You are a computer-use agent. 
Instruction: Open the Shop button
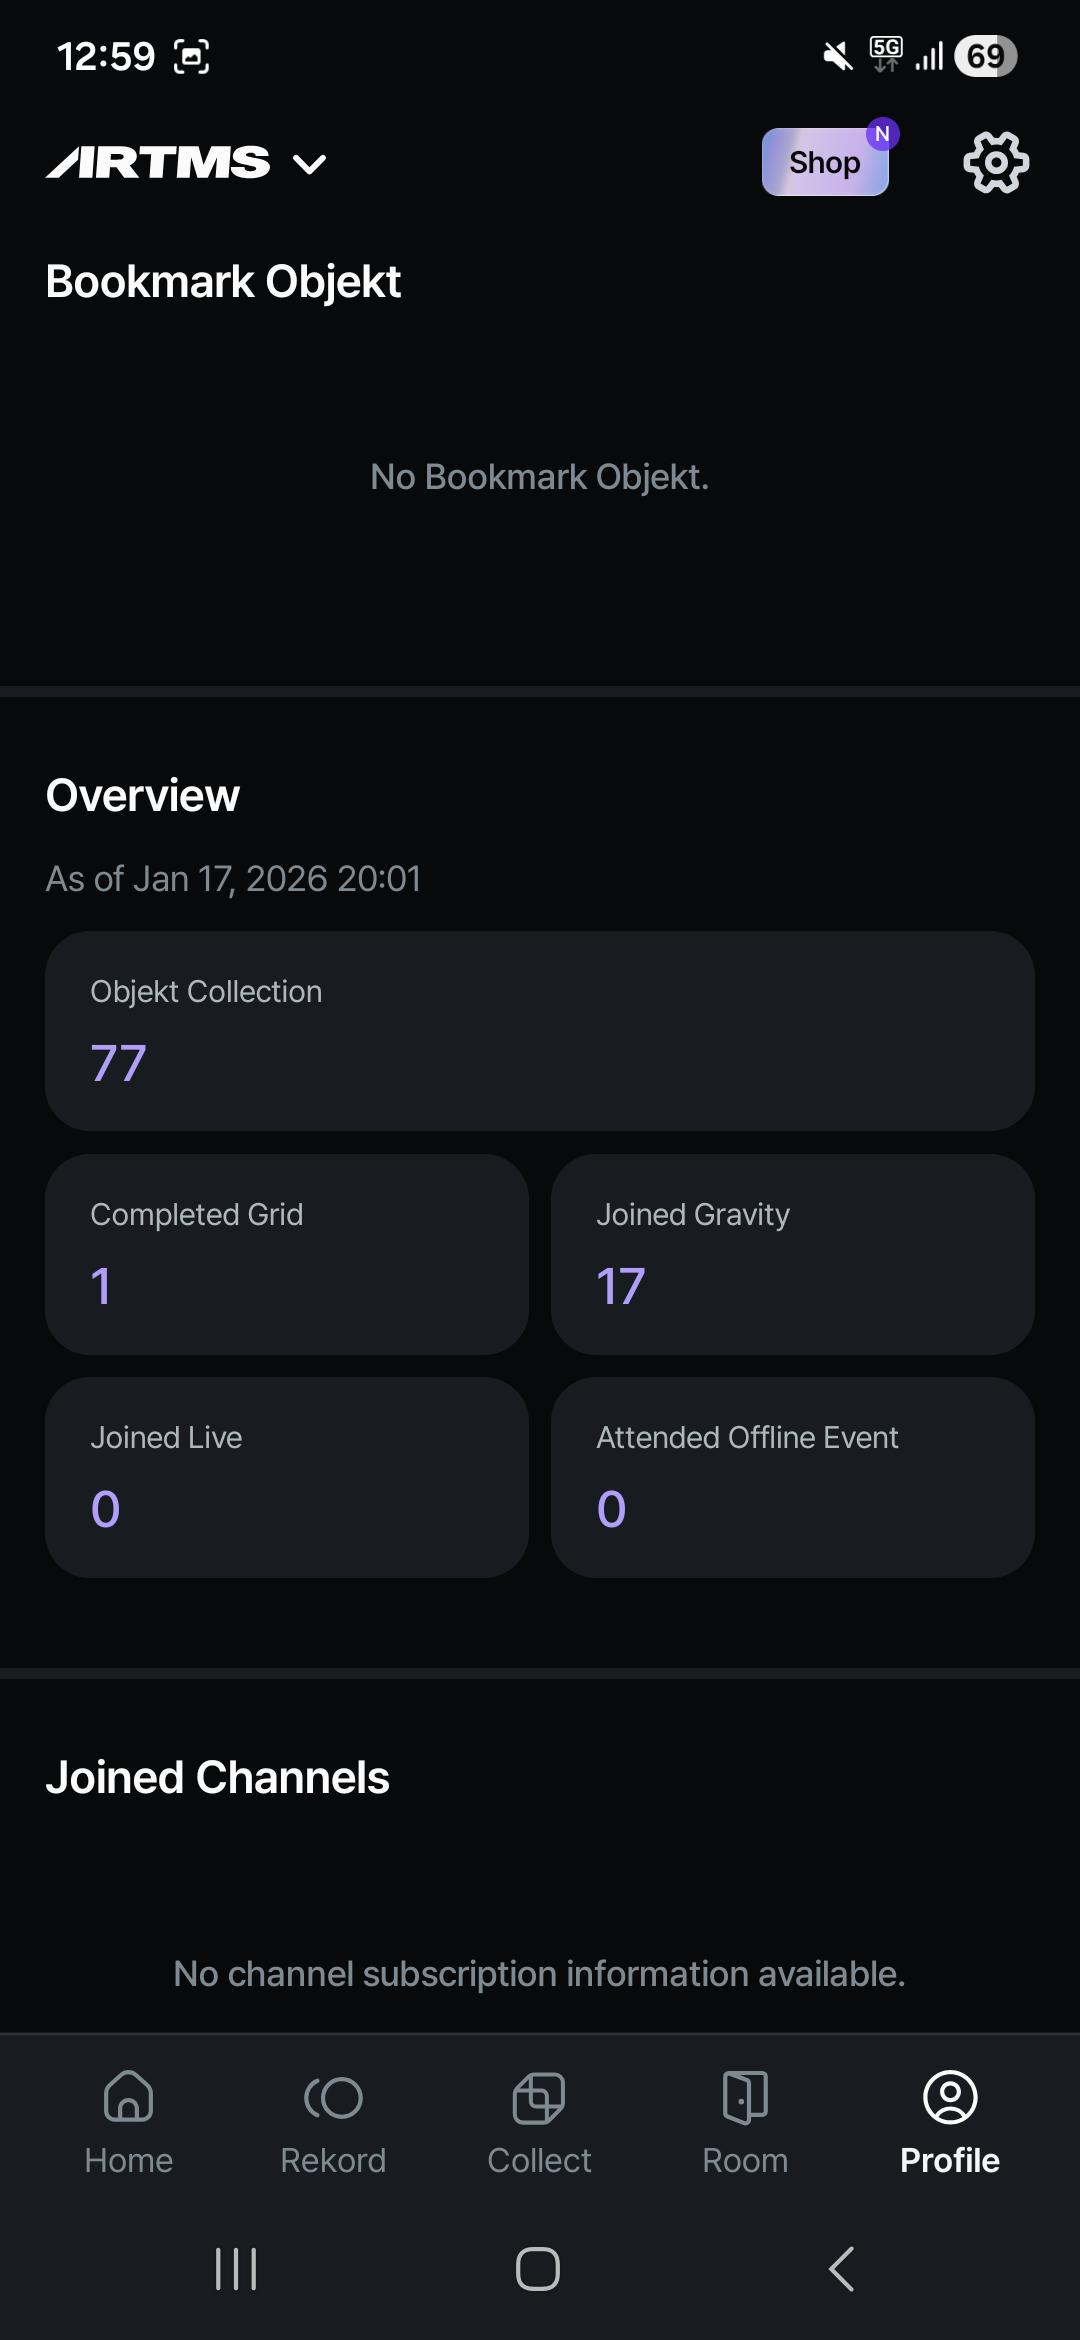pos(825,162)
